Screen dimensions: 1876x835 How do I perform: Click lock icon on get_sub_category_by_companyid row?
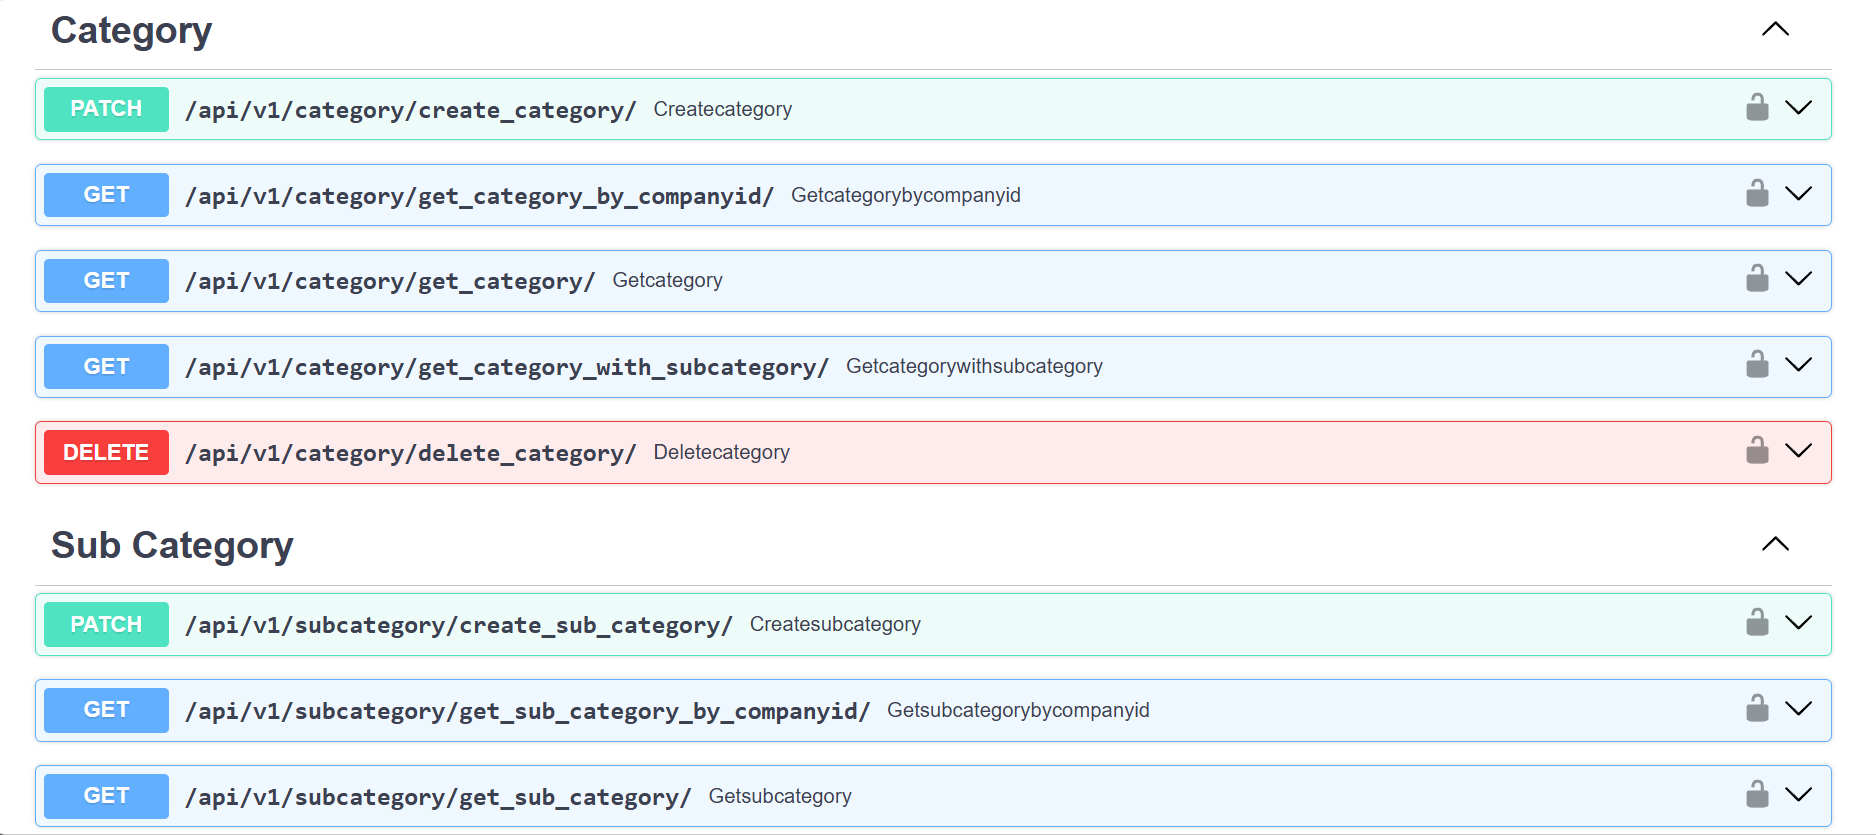pos(1757,709)
